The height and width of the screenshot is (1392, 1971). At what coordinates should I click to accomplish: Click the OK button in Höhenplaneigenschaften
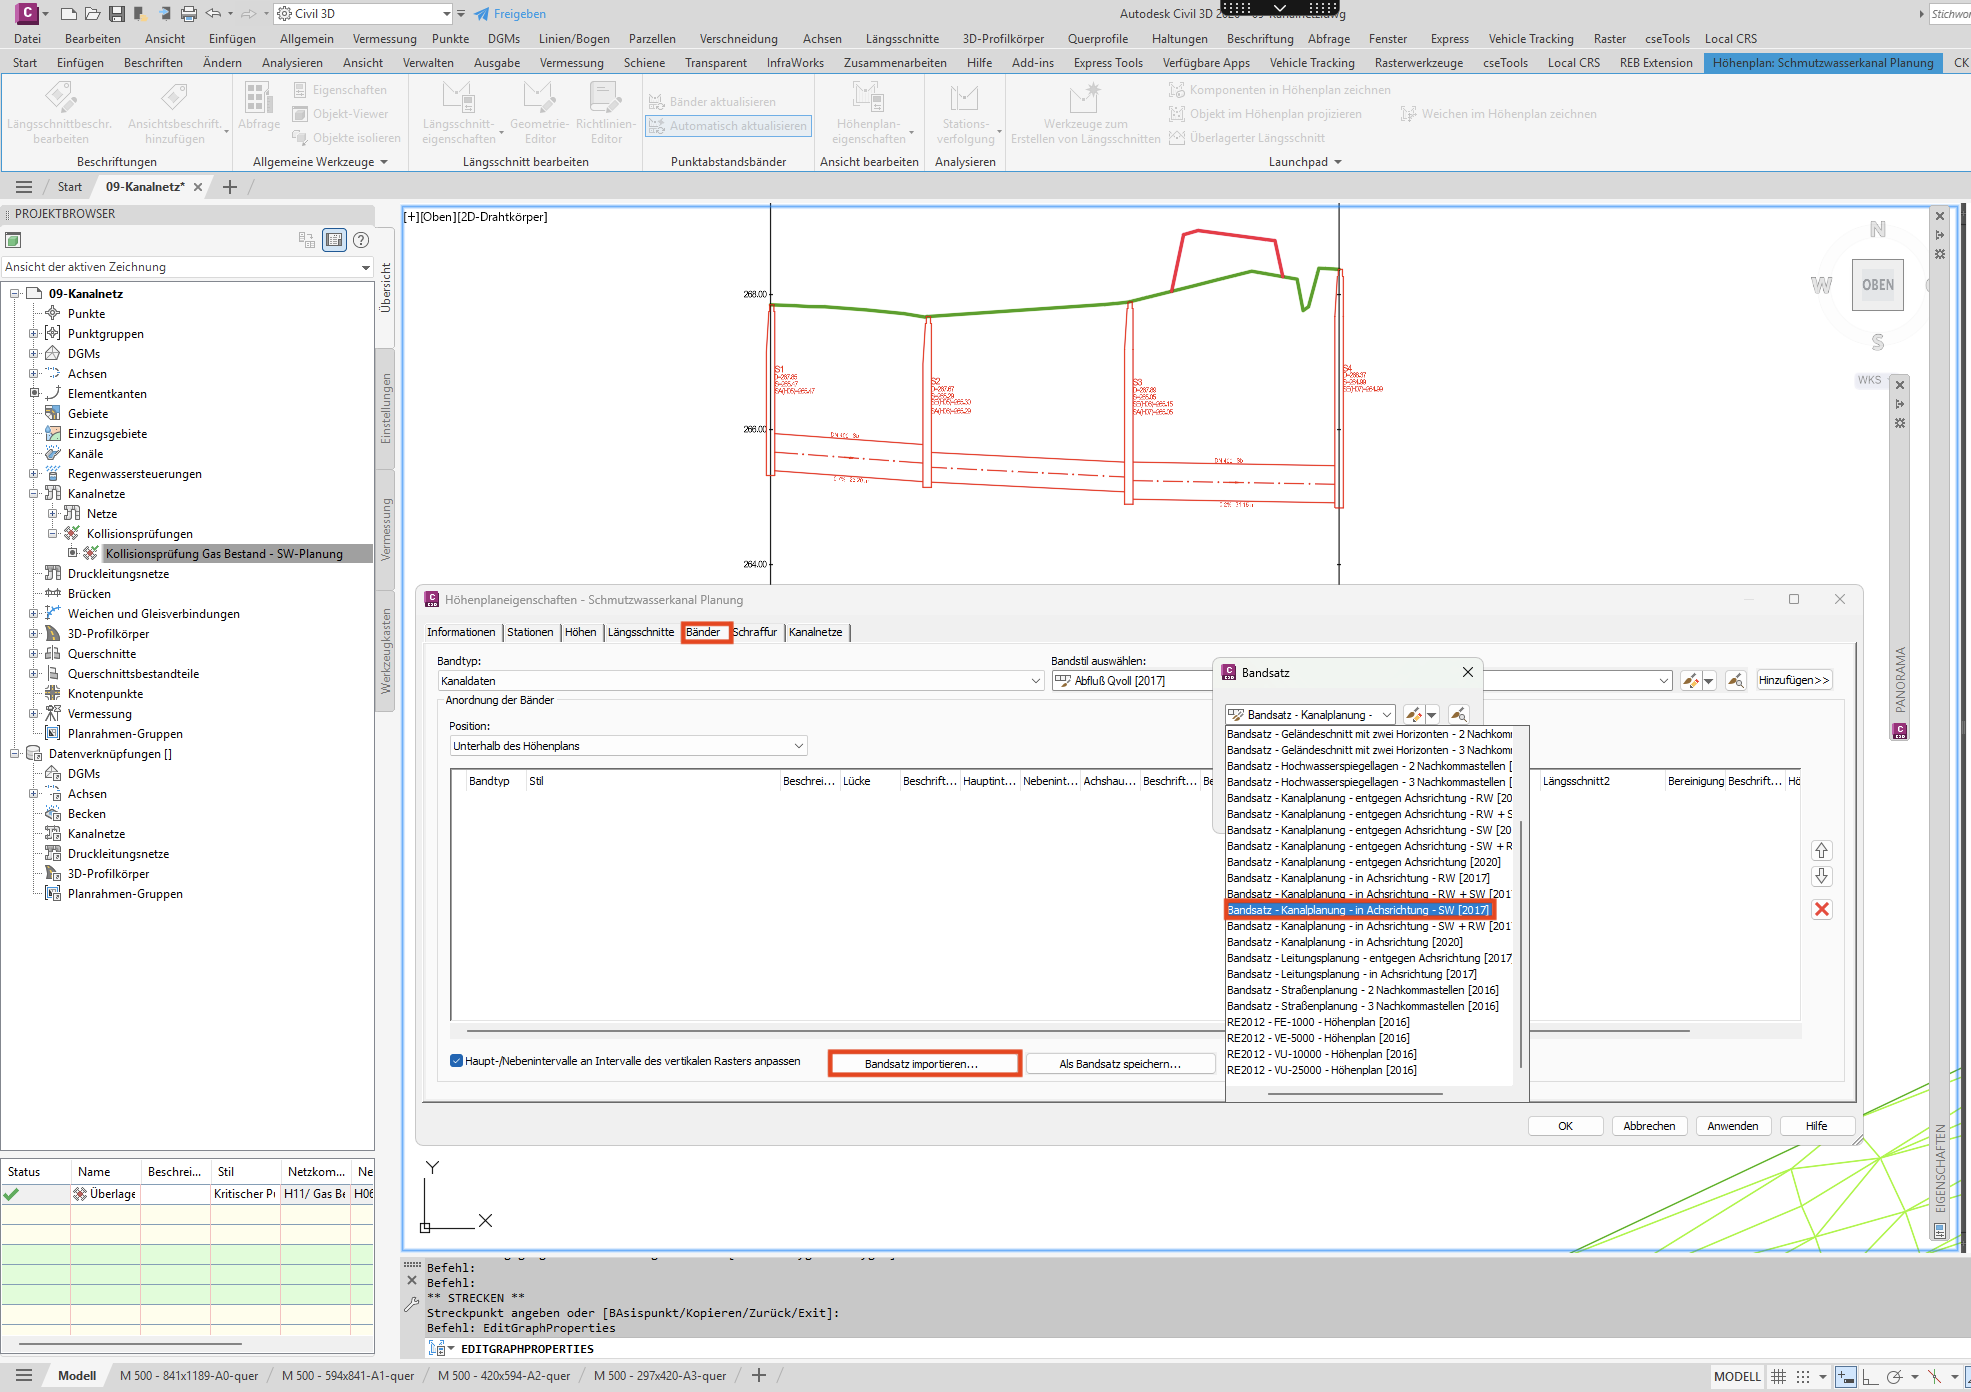click(x=1565, y=1126)
